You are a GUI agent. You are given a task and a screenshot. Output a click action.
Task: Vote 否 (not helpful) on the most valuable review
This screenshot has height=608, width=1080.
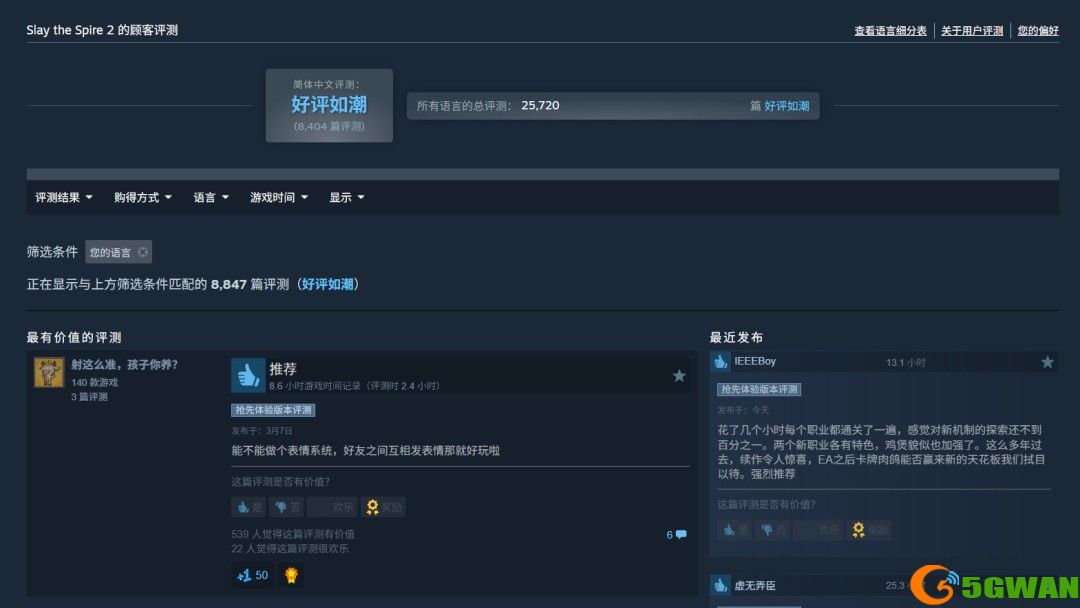coord(287,507)
